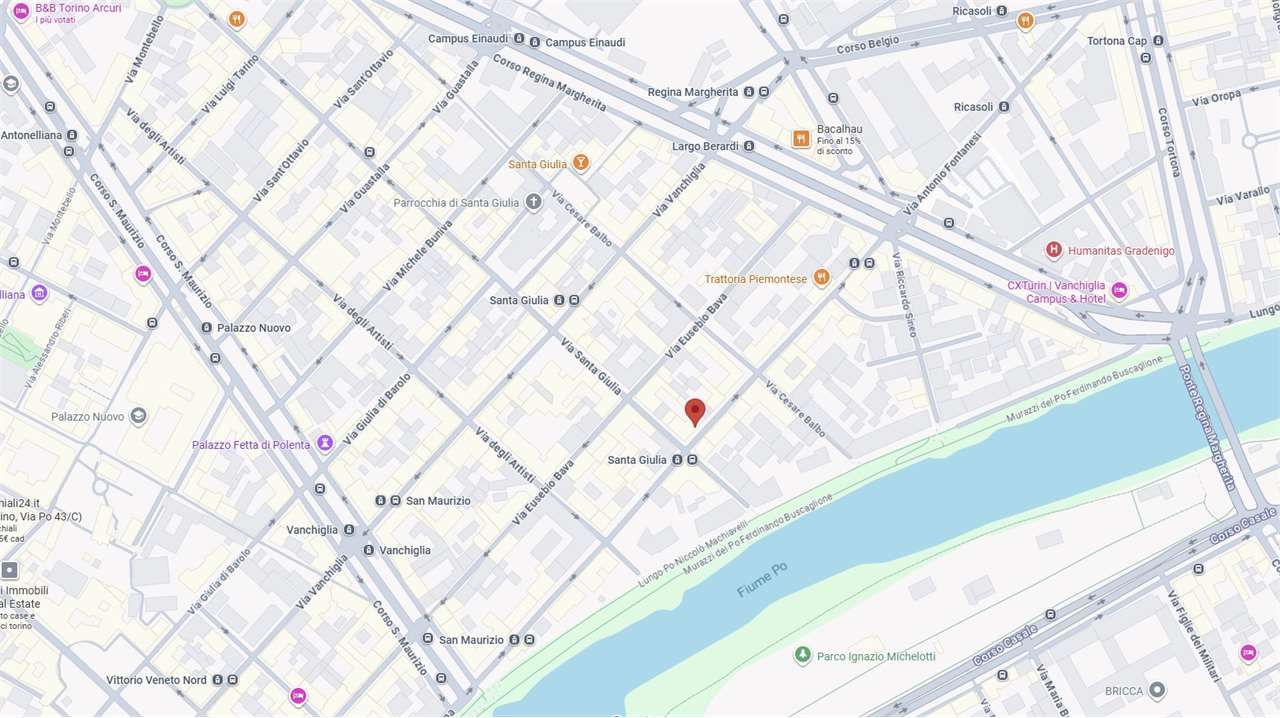Open the Humanitas Gradenigo hospital icon
1280x718 pixels.
[x=1053, y=250]
